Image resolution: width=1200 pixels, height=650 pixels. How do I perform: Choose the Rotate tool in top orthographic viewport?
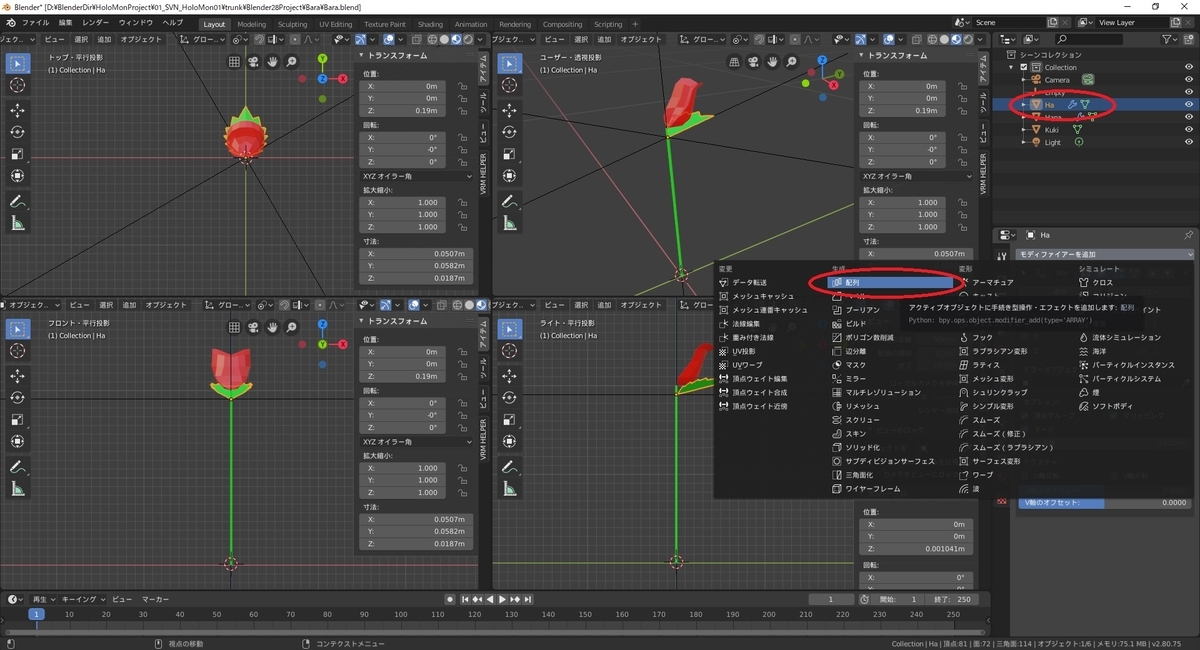pyautogui.click(x=18, y=132)
